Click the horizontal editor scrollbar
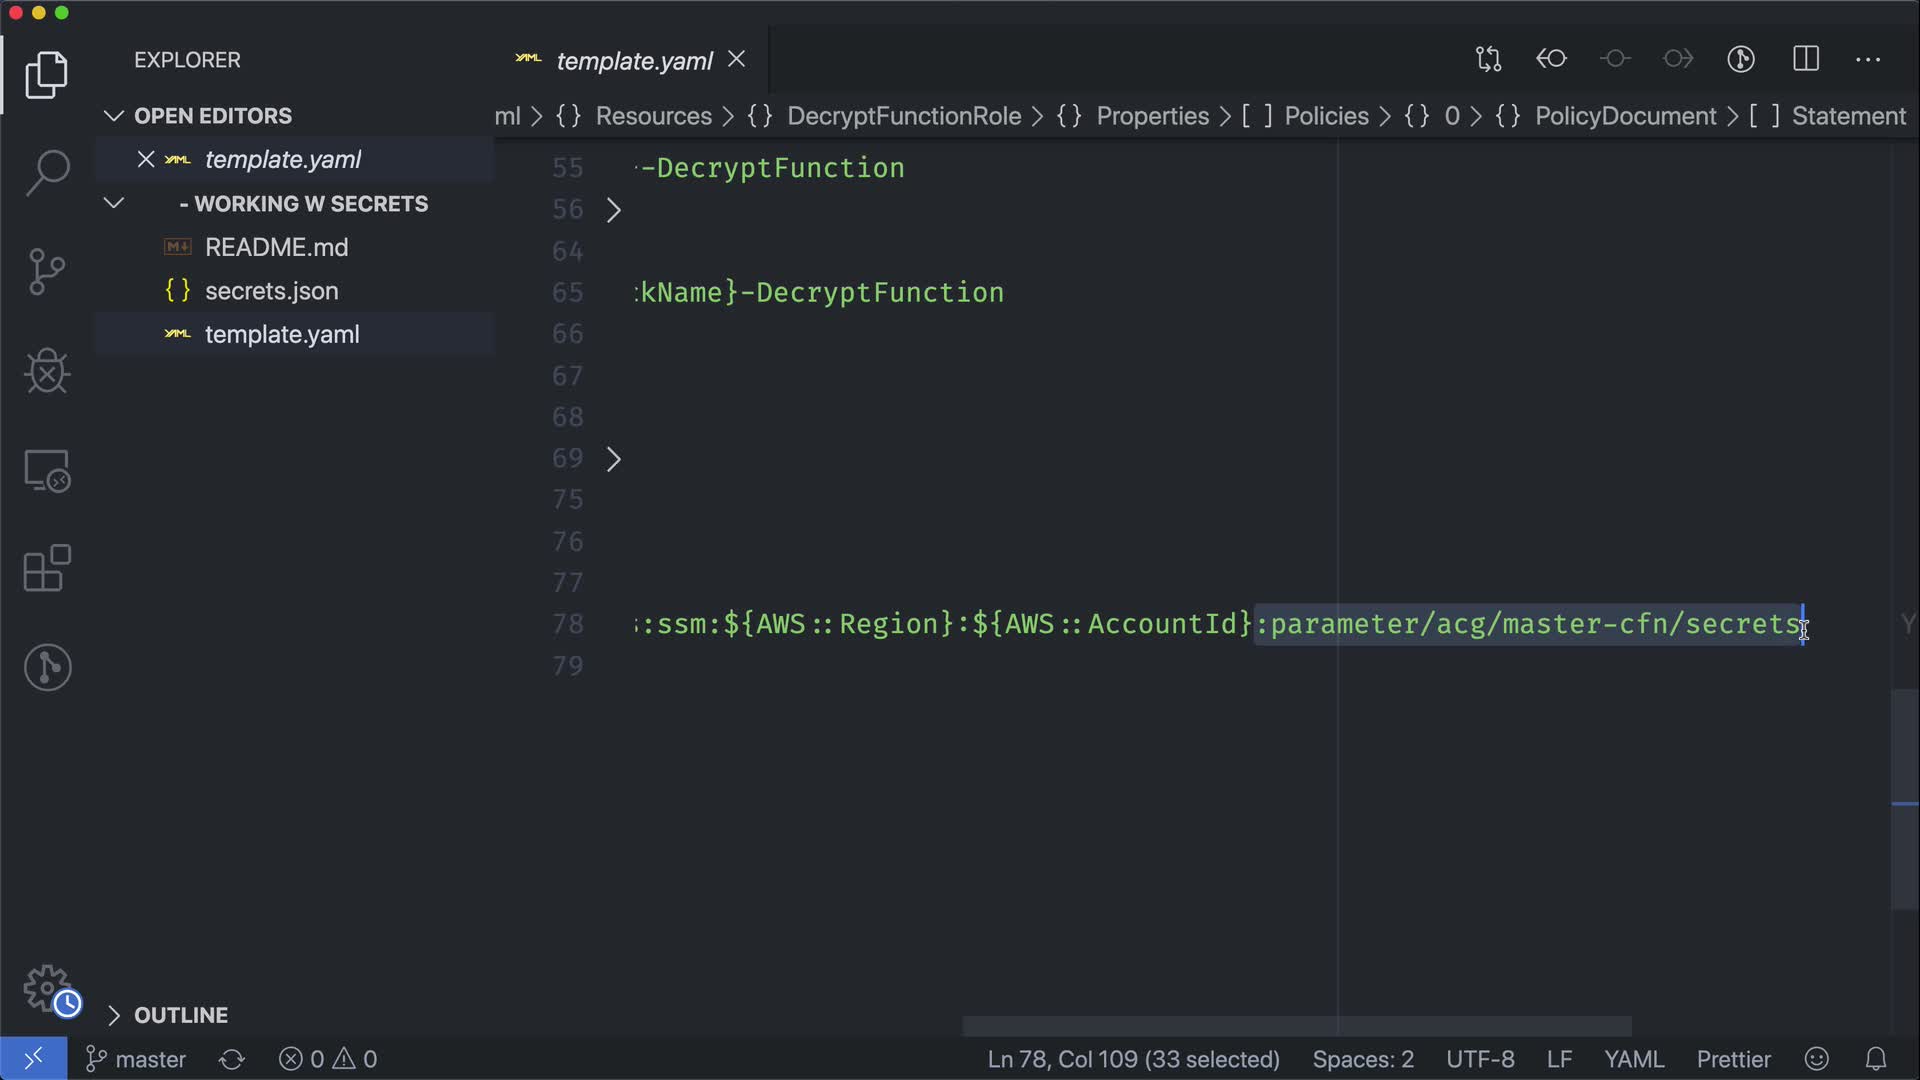This screenshot has width=1920, height=1080. 1296,1026
